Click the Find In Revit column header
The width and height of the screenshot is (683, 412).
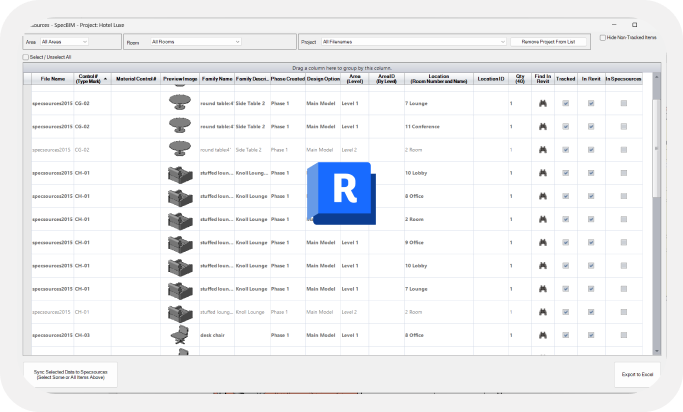(543, 79)
